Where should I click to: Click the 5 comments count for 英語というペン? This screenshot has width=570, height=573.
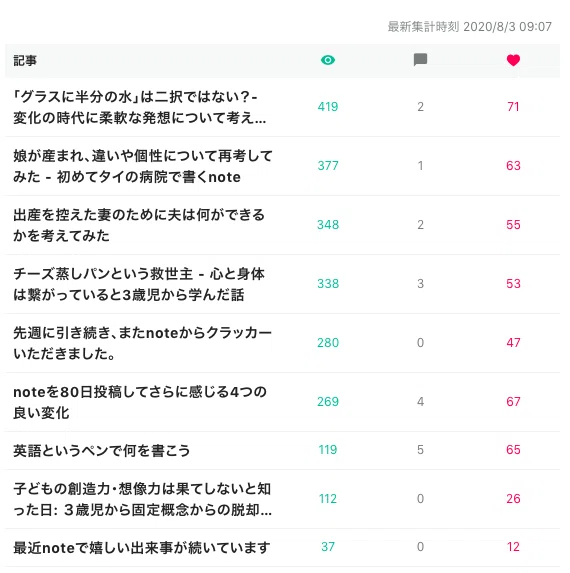[420, 450]
